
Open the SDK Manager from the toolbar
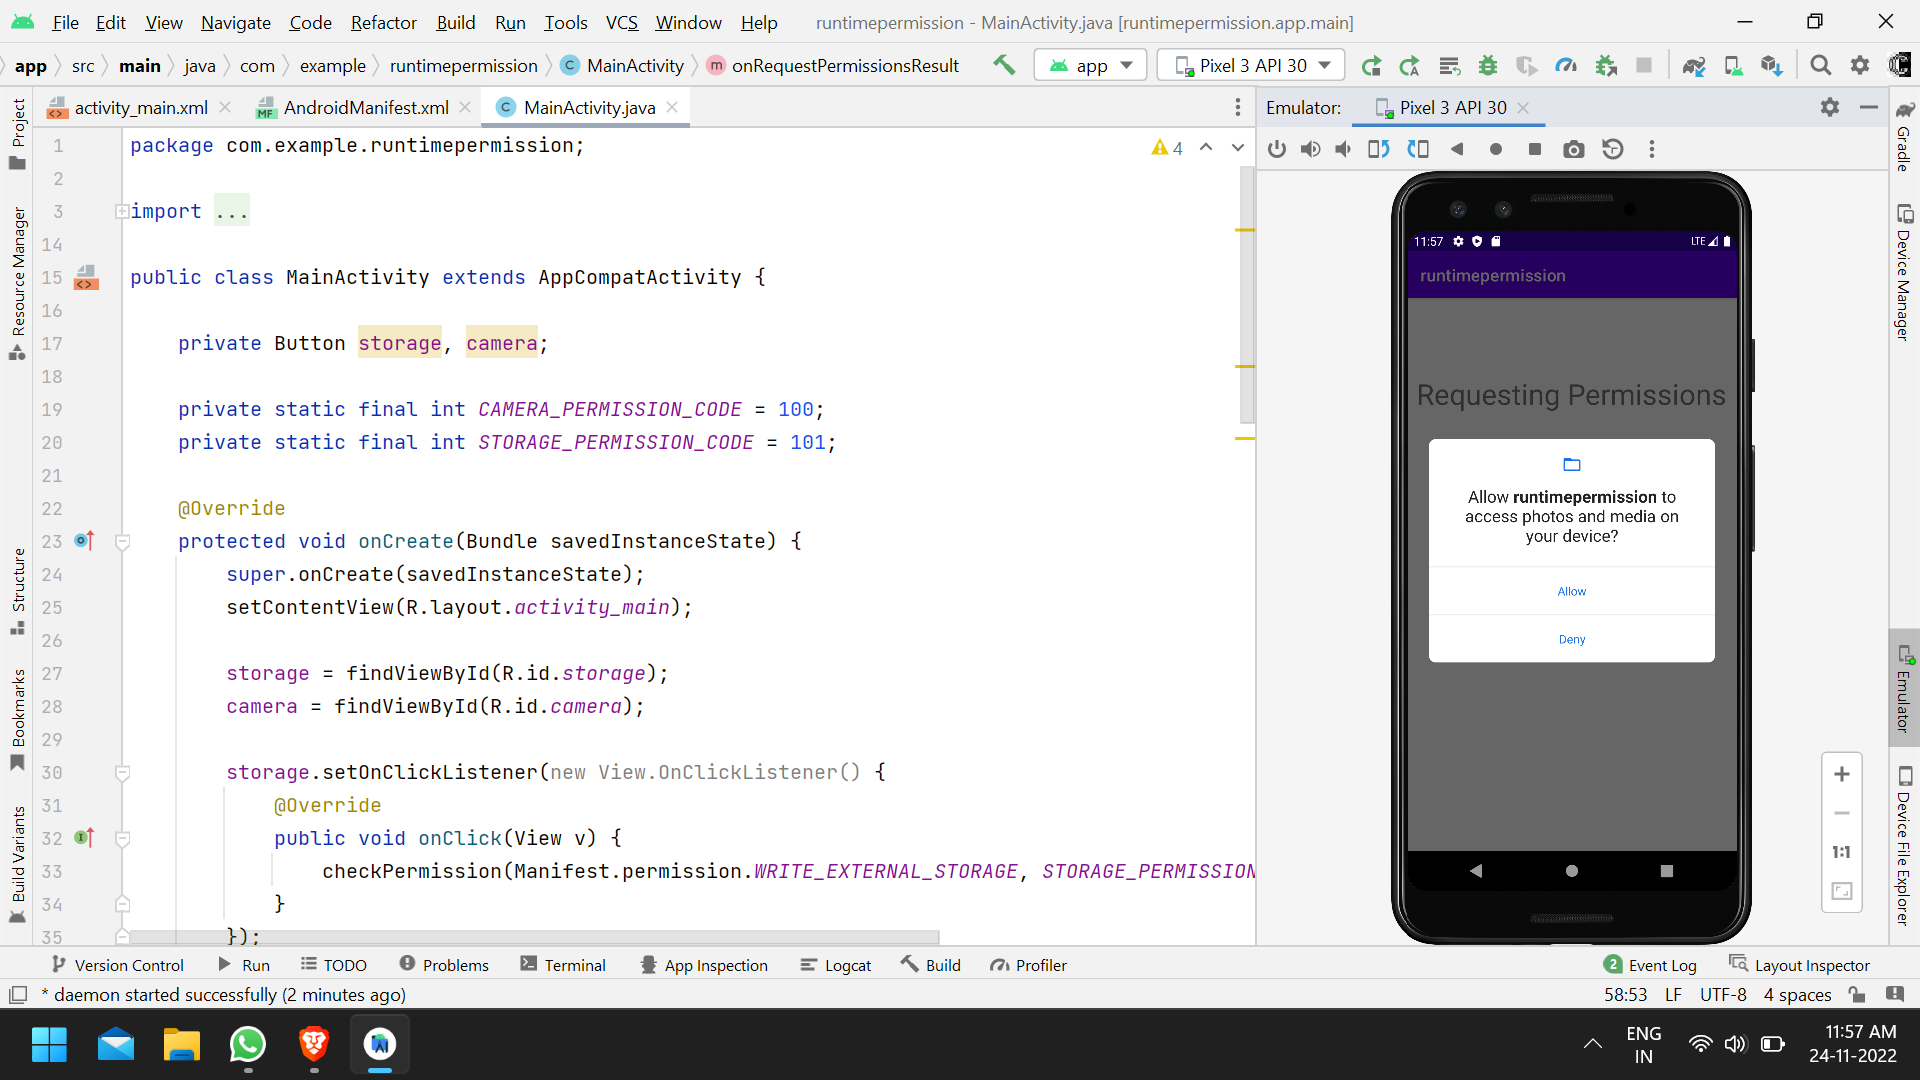click(1771, 65)
